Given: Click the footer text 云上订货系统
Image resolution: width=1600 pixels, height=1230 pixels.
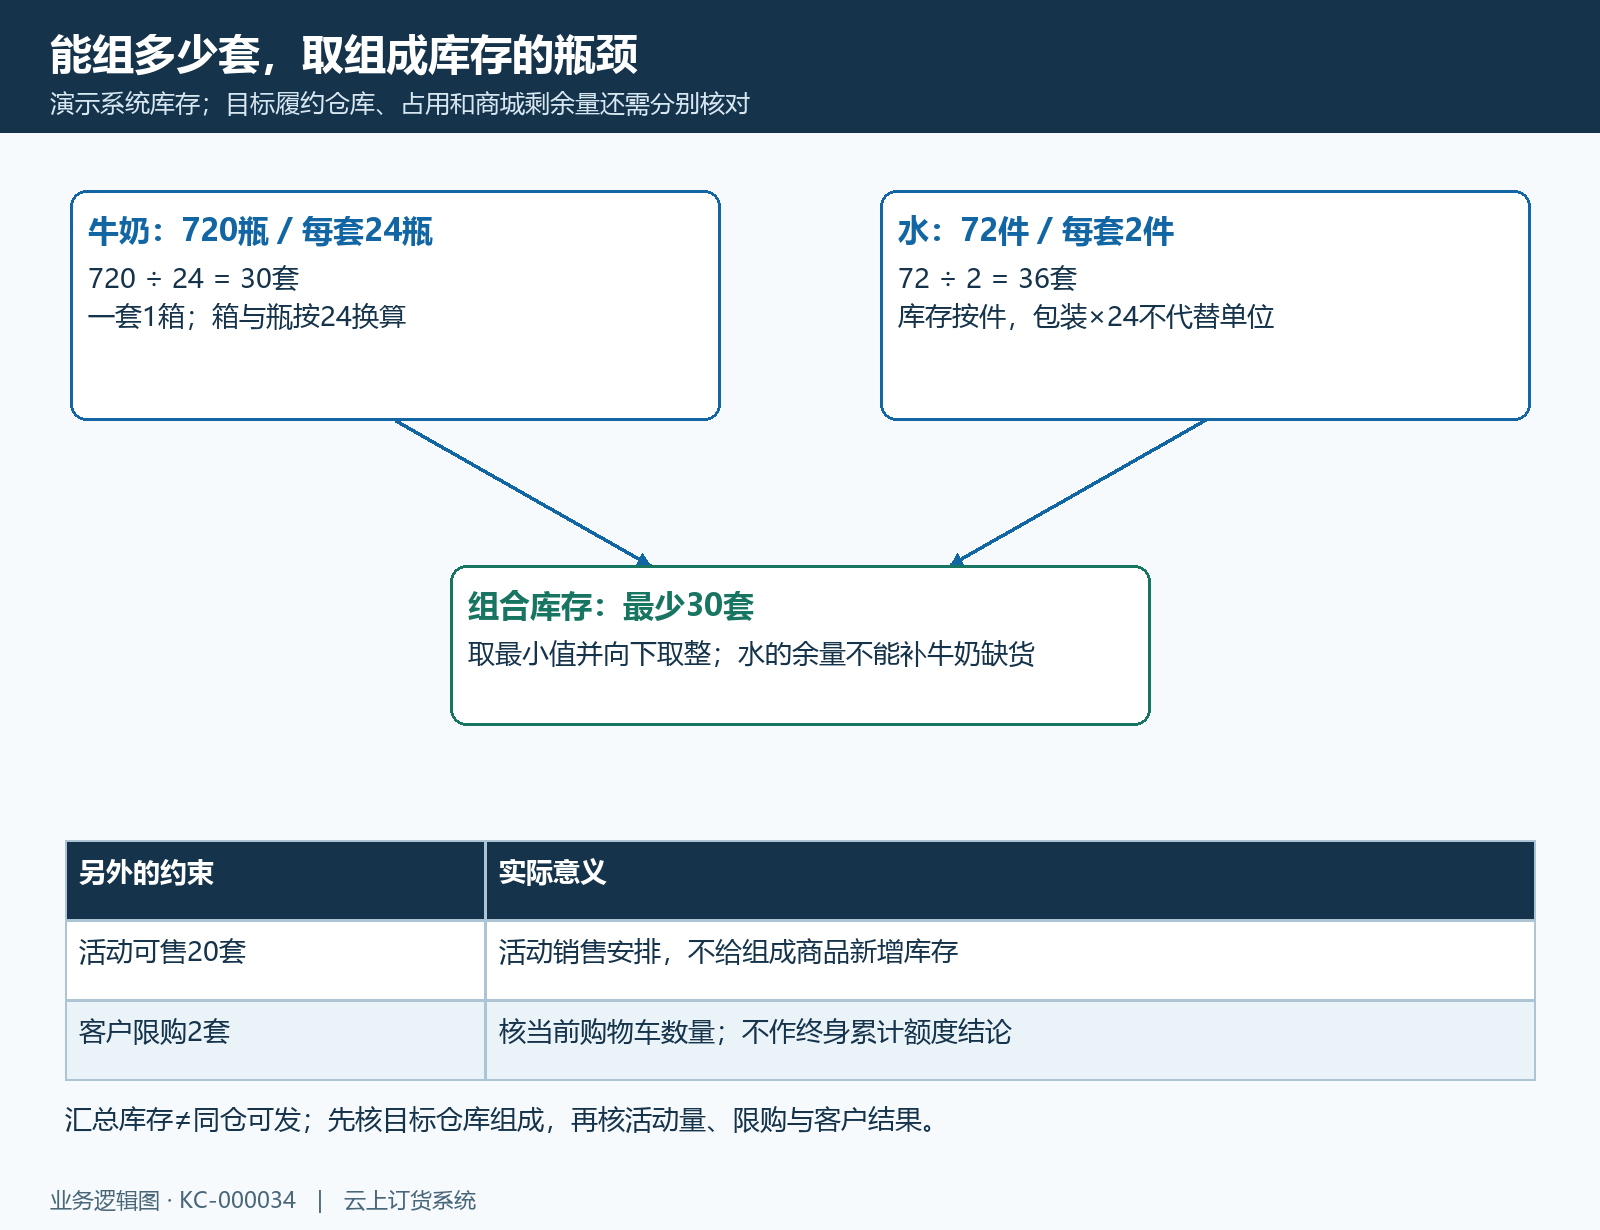Looking at the screenshot, I should (x=410, y=1200).
